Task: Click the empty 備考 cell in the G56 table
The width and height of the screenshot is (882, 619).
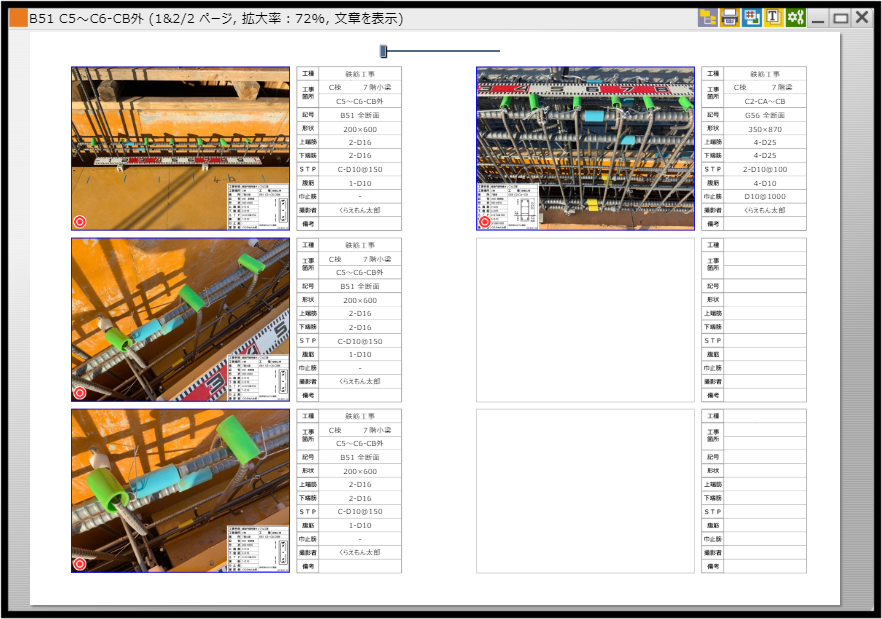Action: (764, 224)
